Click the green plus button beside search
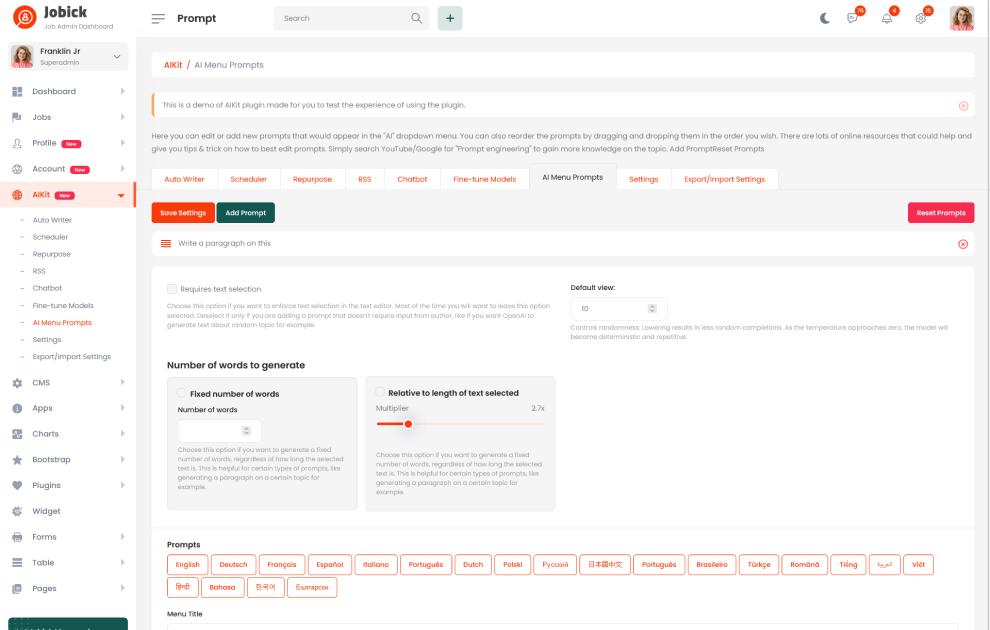Viewport: 990px width, 630px height. (450, 18)
